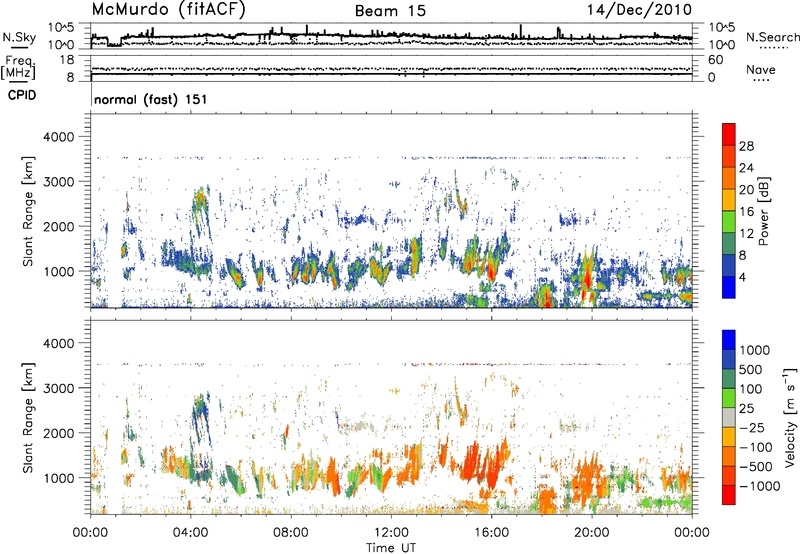Click the Time UT axis title

(x=391, y=548)
